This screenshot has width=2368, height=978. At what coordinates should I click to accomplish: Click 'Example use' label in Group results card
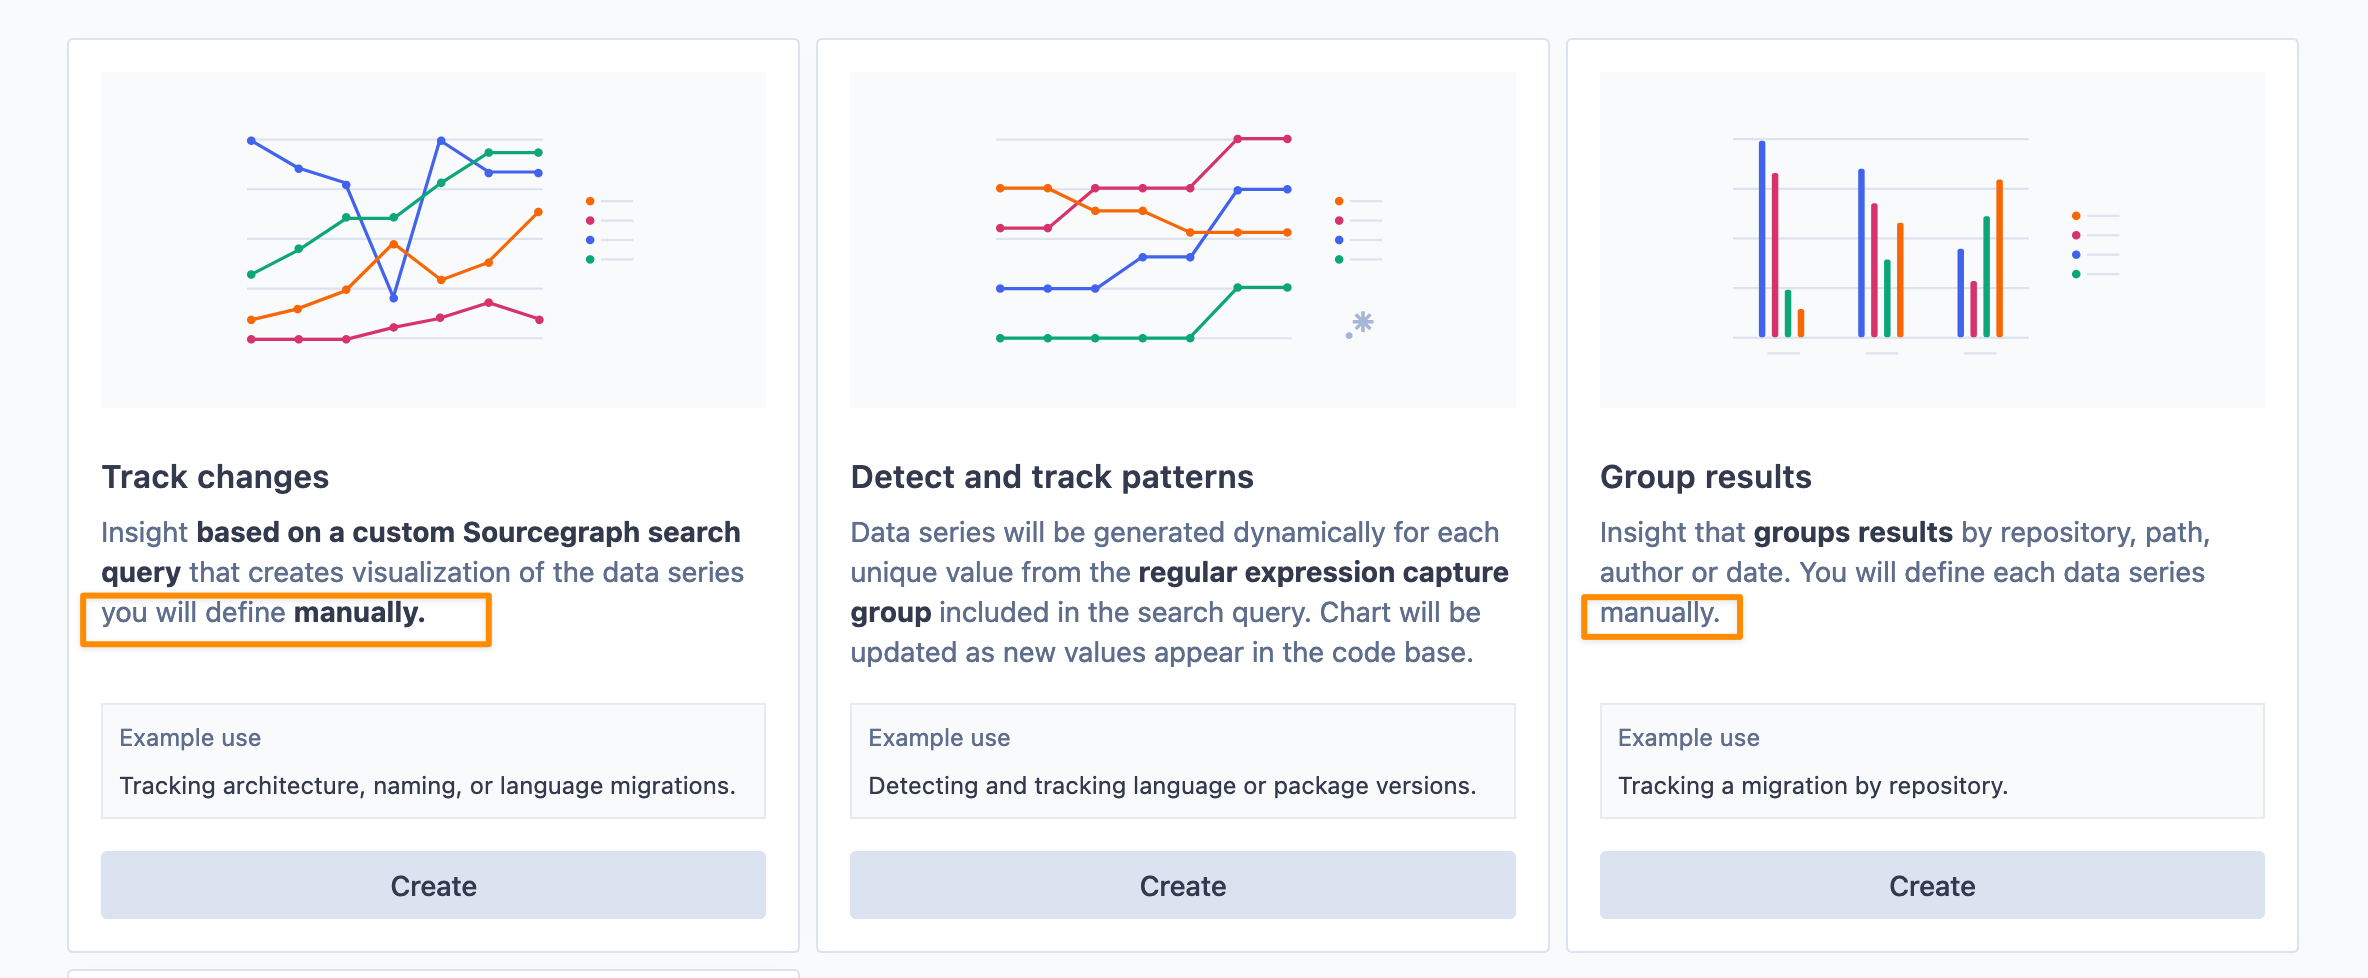1689,738
